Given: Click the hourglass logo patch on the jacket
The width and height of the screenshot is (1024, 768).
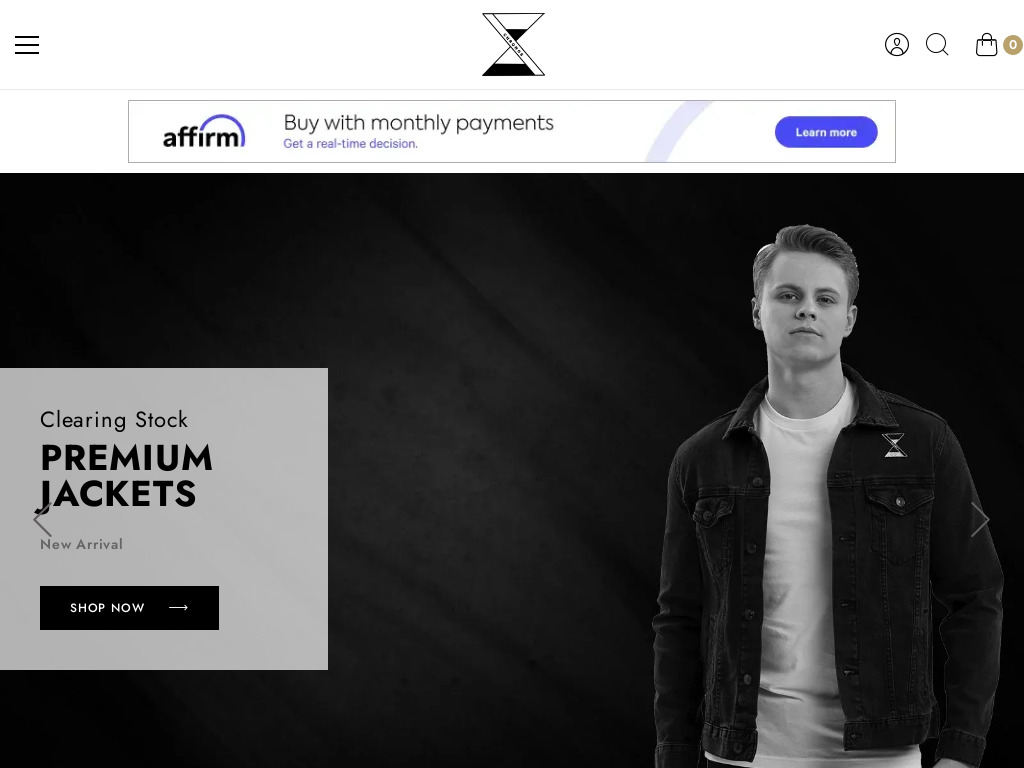Looking at the screenshot, I should 894,445.
